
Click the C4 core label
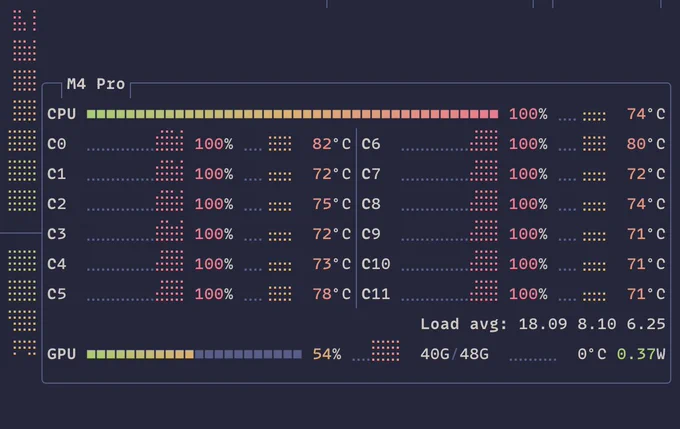coord(57,264)
